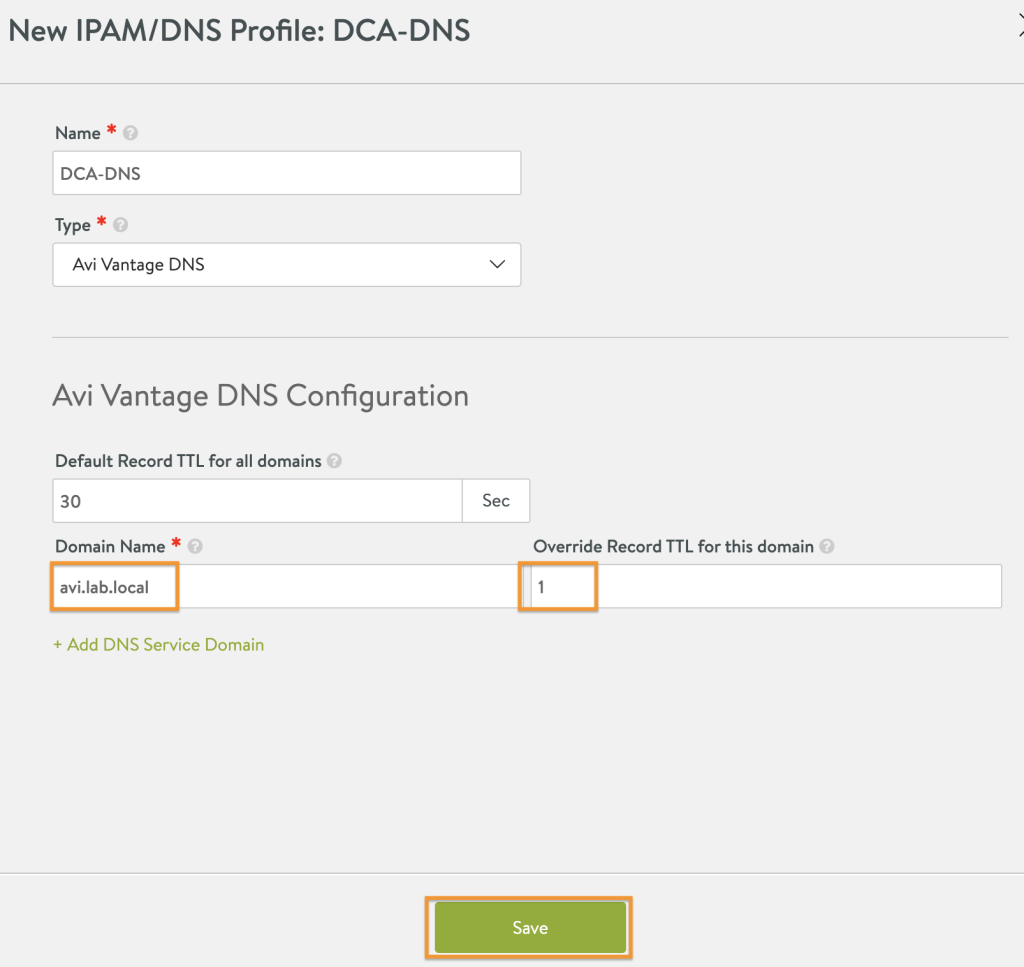Screen dimensions: 1024x967
Task: Close the New IPAM/DNS Profile dialog
Action: click(1021, 27)
